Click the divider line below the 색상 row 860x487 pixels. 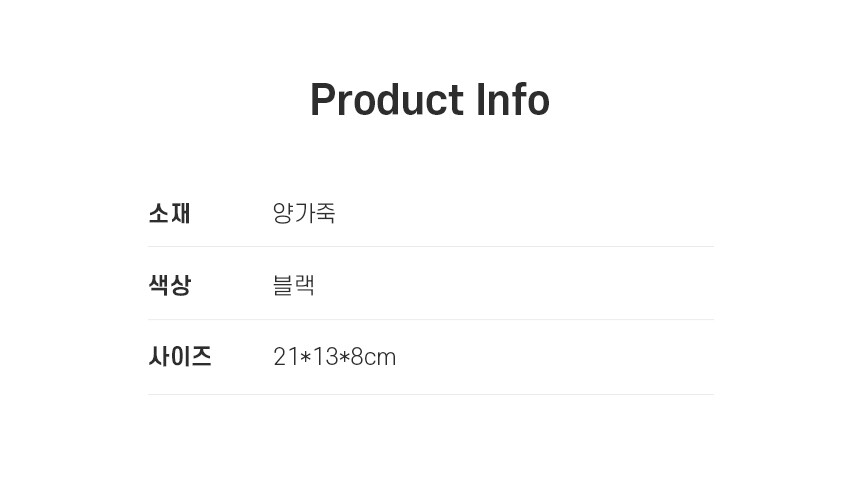point(430,319)
